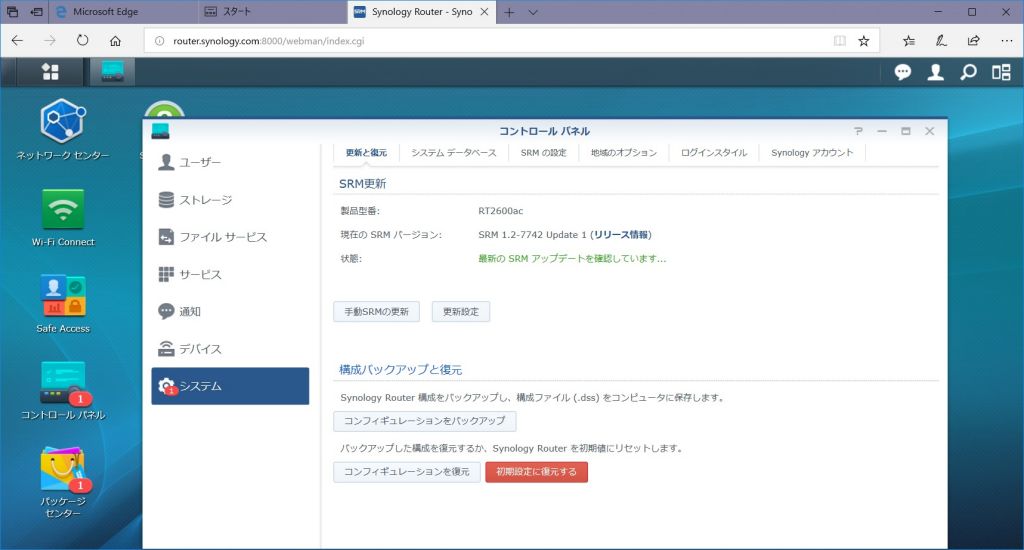
Task: Add page to favorites star
Action: pos(863,40)
